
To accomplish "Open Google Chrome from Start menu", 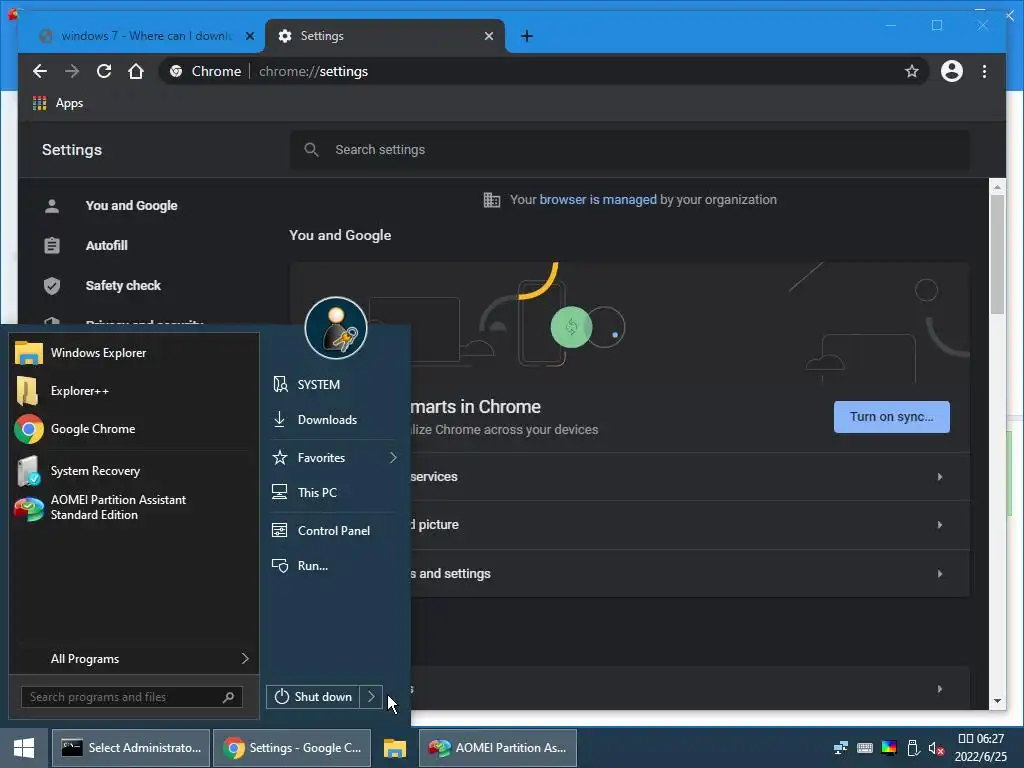I will point(134,429).
